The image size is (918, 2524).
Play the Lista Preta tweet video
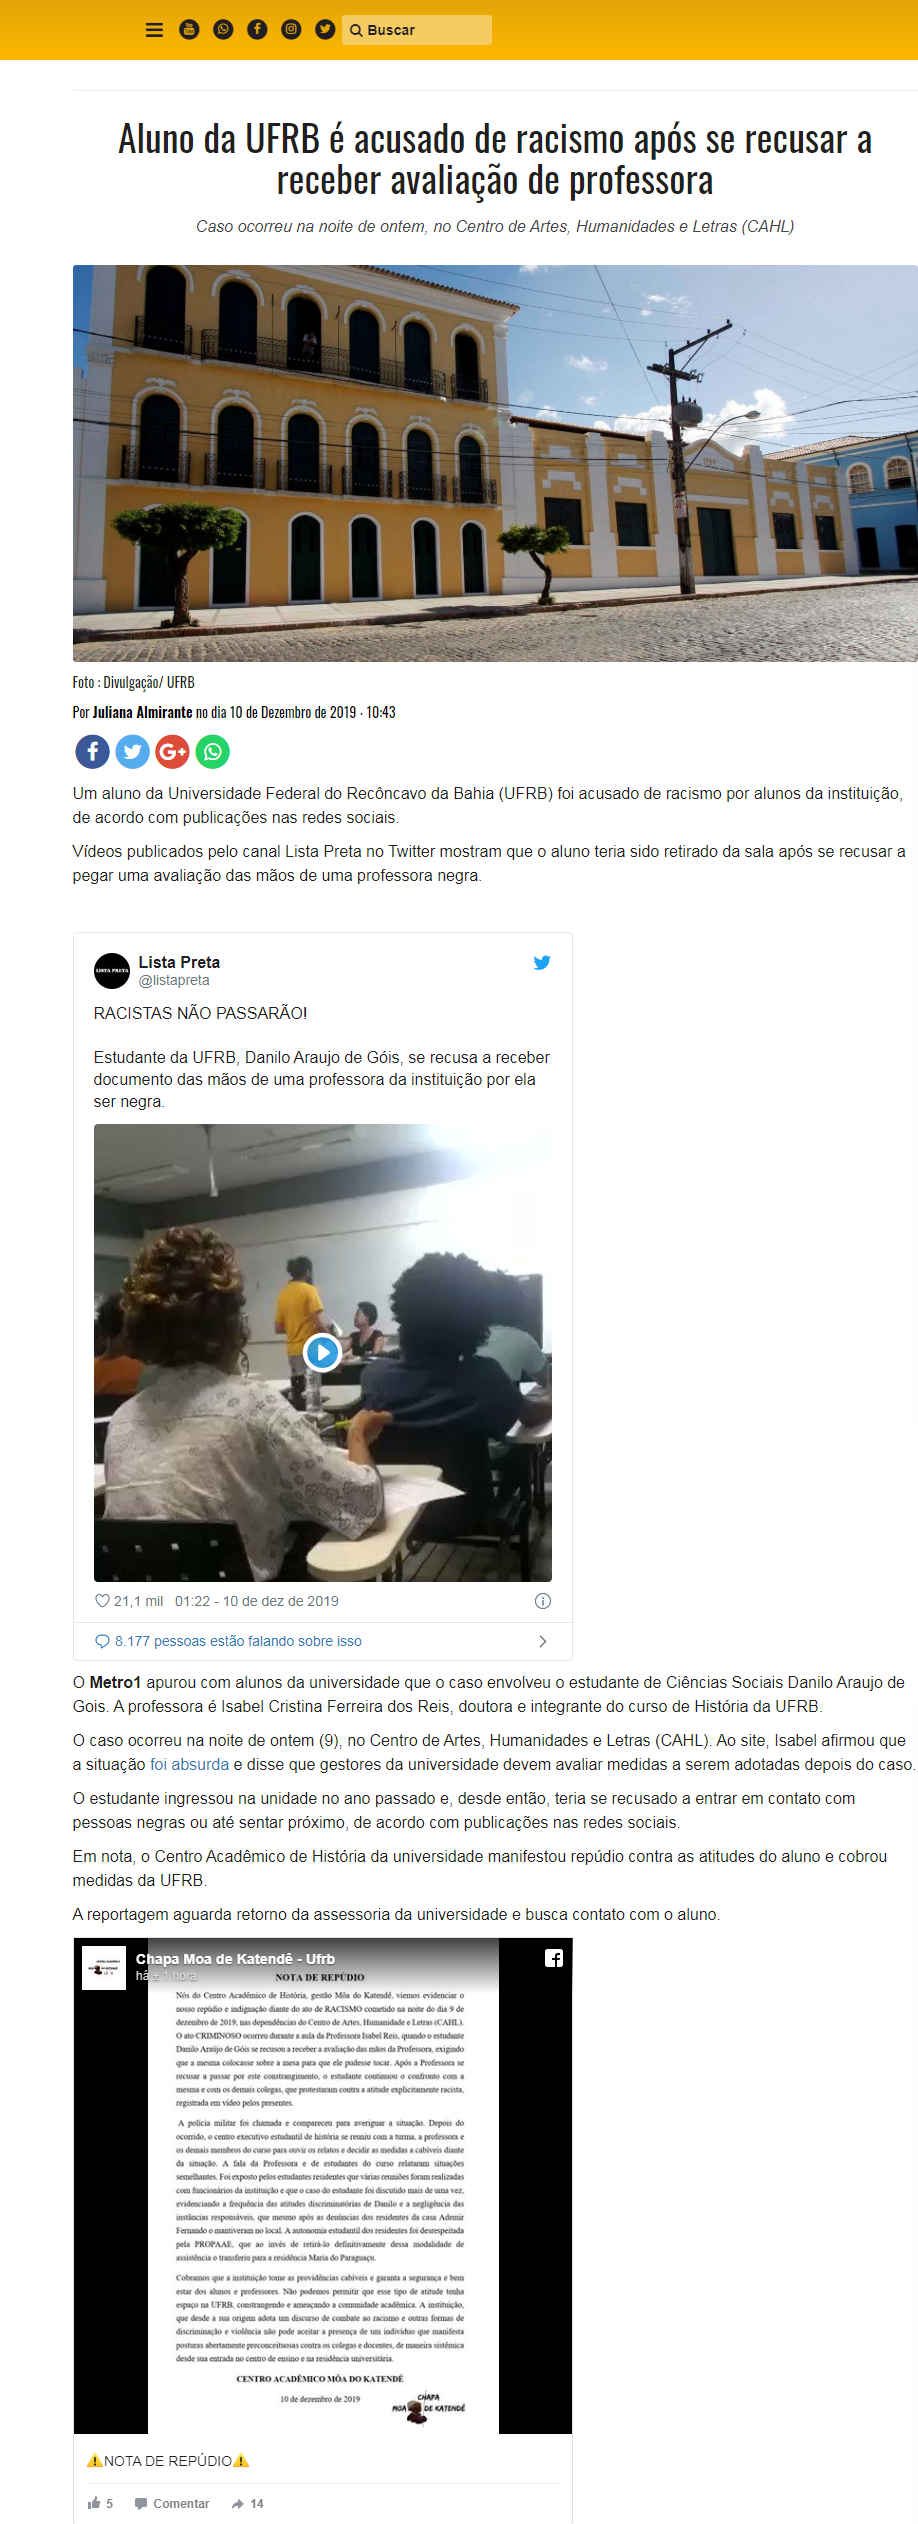coord(322,1352)
